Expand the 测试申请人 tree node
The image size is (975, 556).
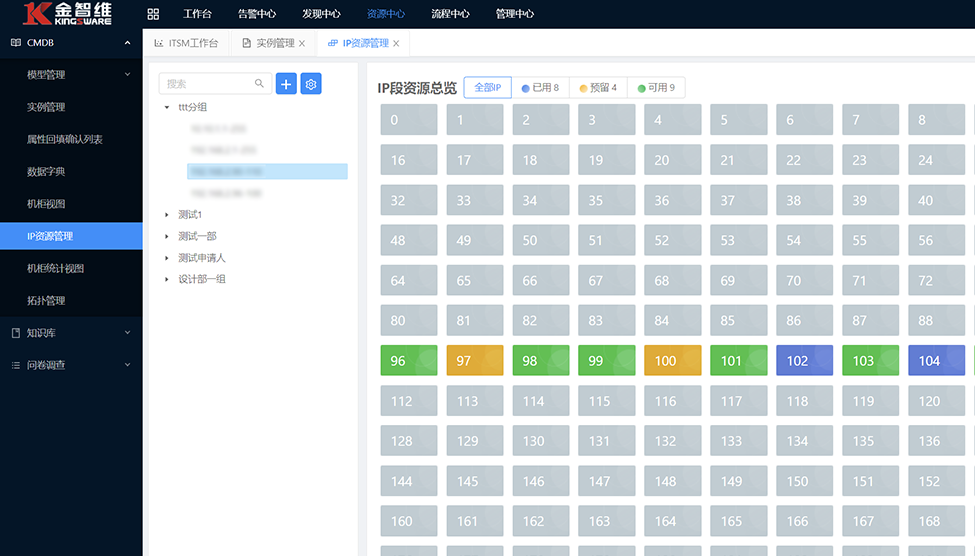coord(167,257)
